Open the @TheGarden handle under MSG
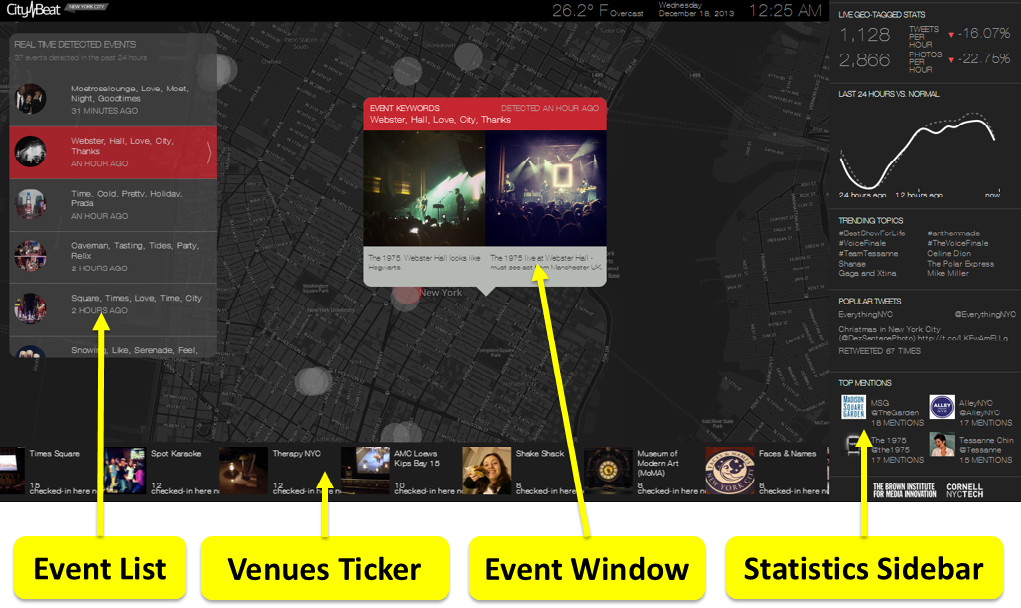 point(895,413)
